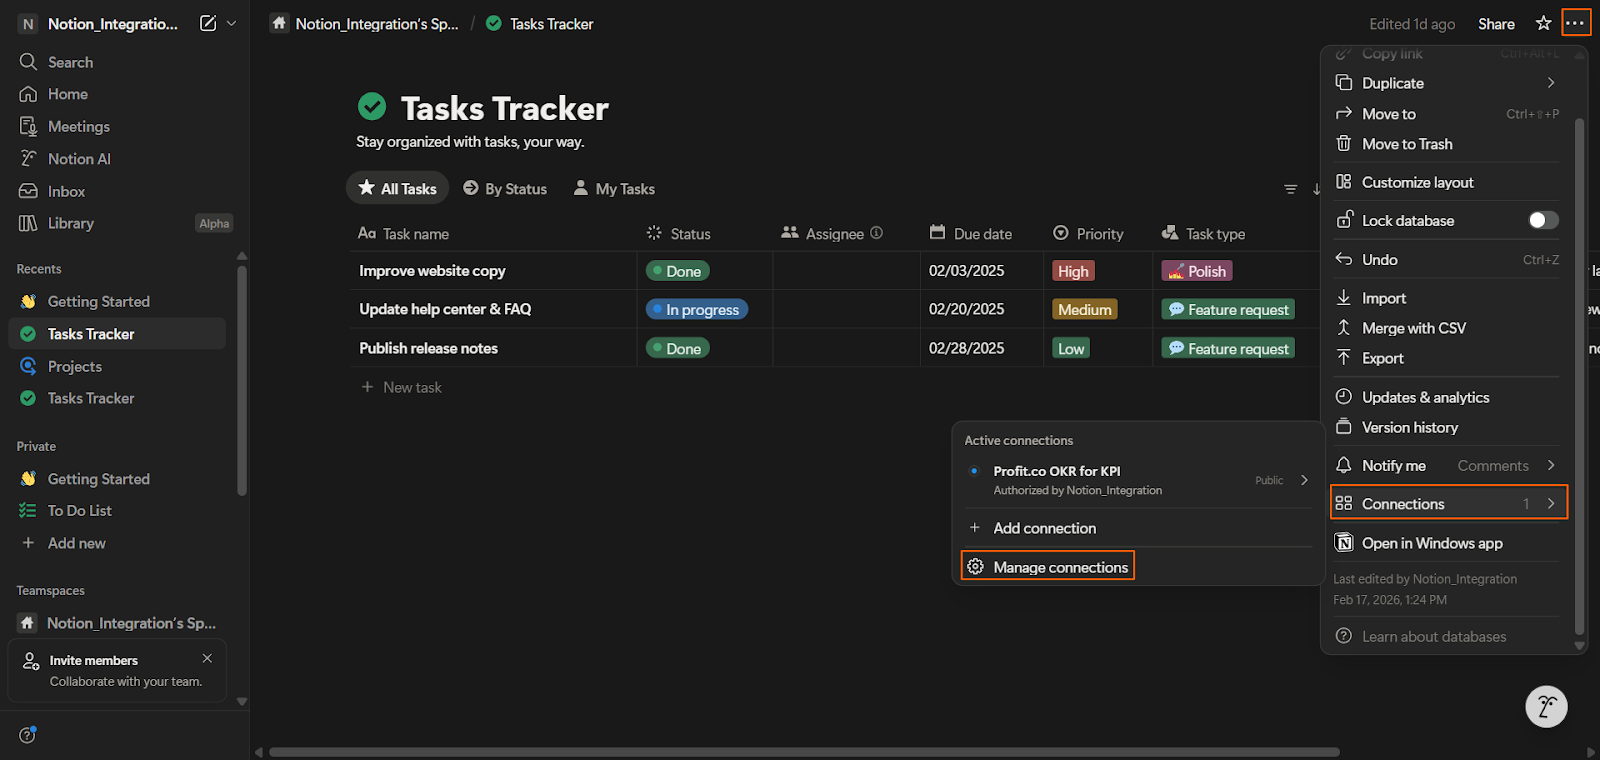Open the Status column header menu
The width and height of the screenshot is (1600, 760).
point(679,233)
